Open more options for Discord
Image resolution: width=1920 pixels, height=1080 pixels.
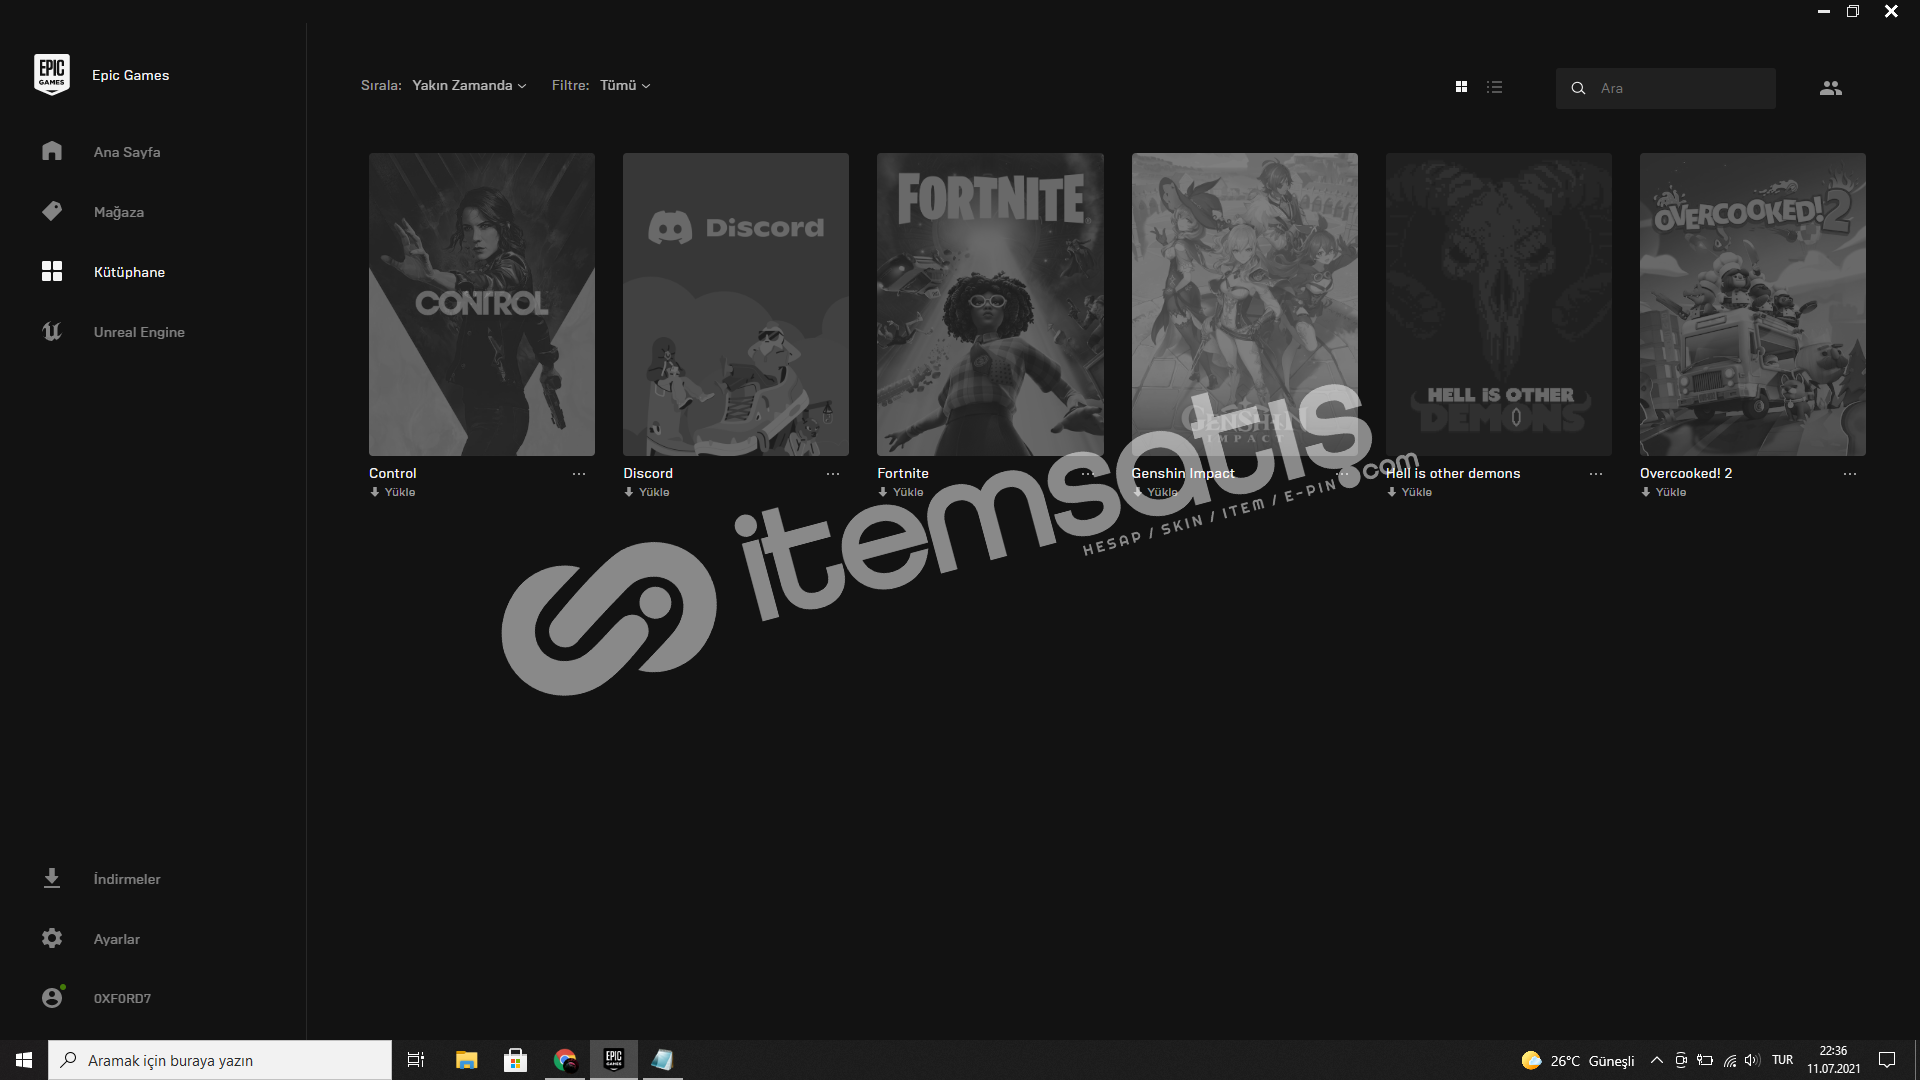[x=833, y=474]
